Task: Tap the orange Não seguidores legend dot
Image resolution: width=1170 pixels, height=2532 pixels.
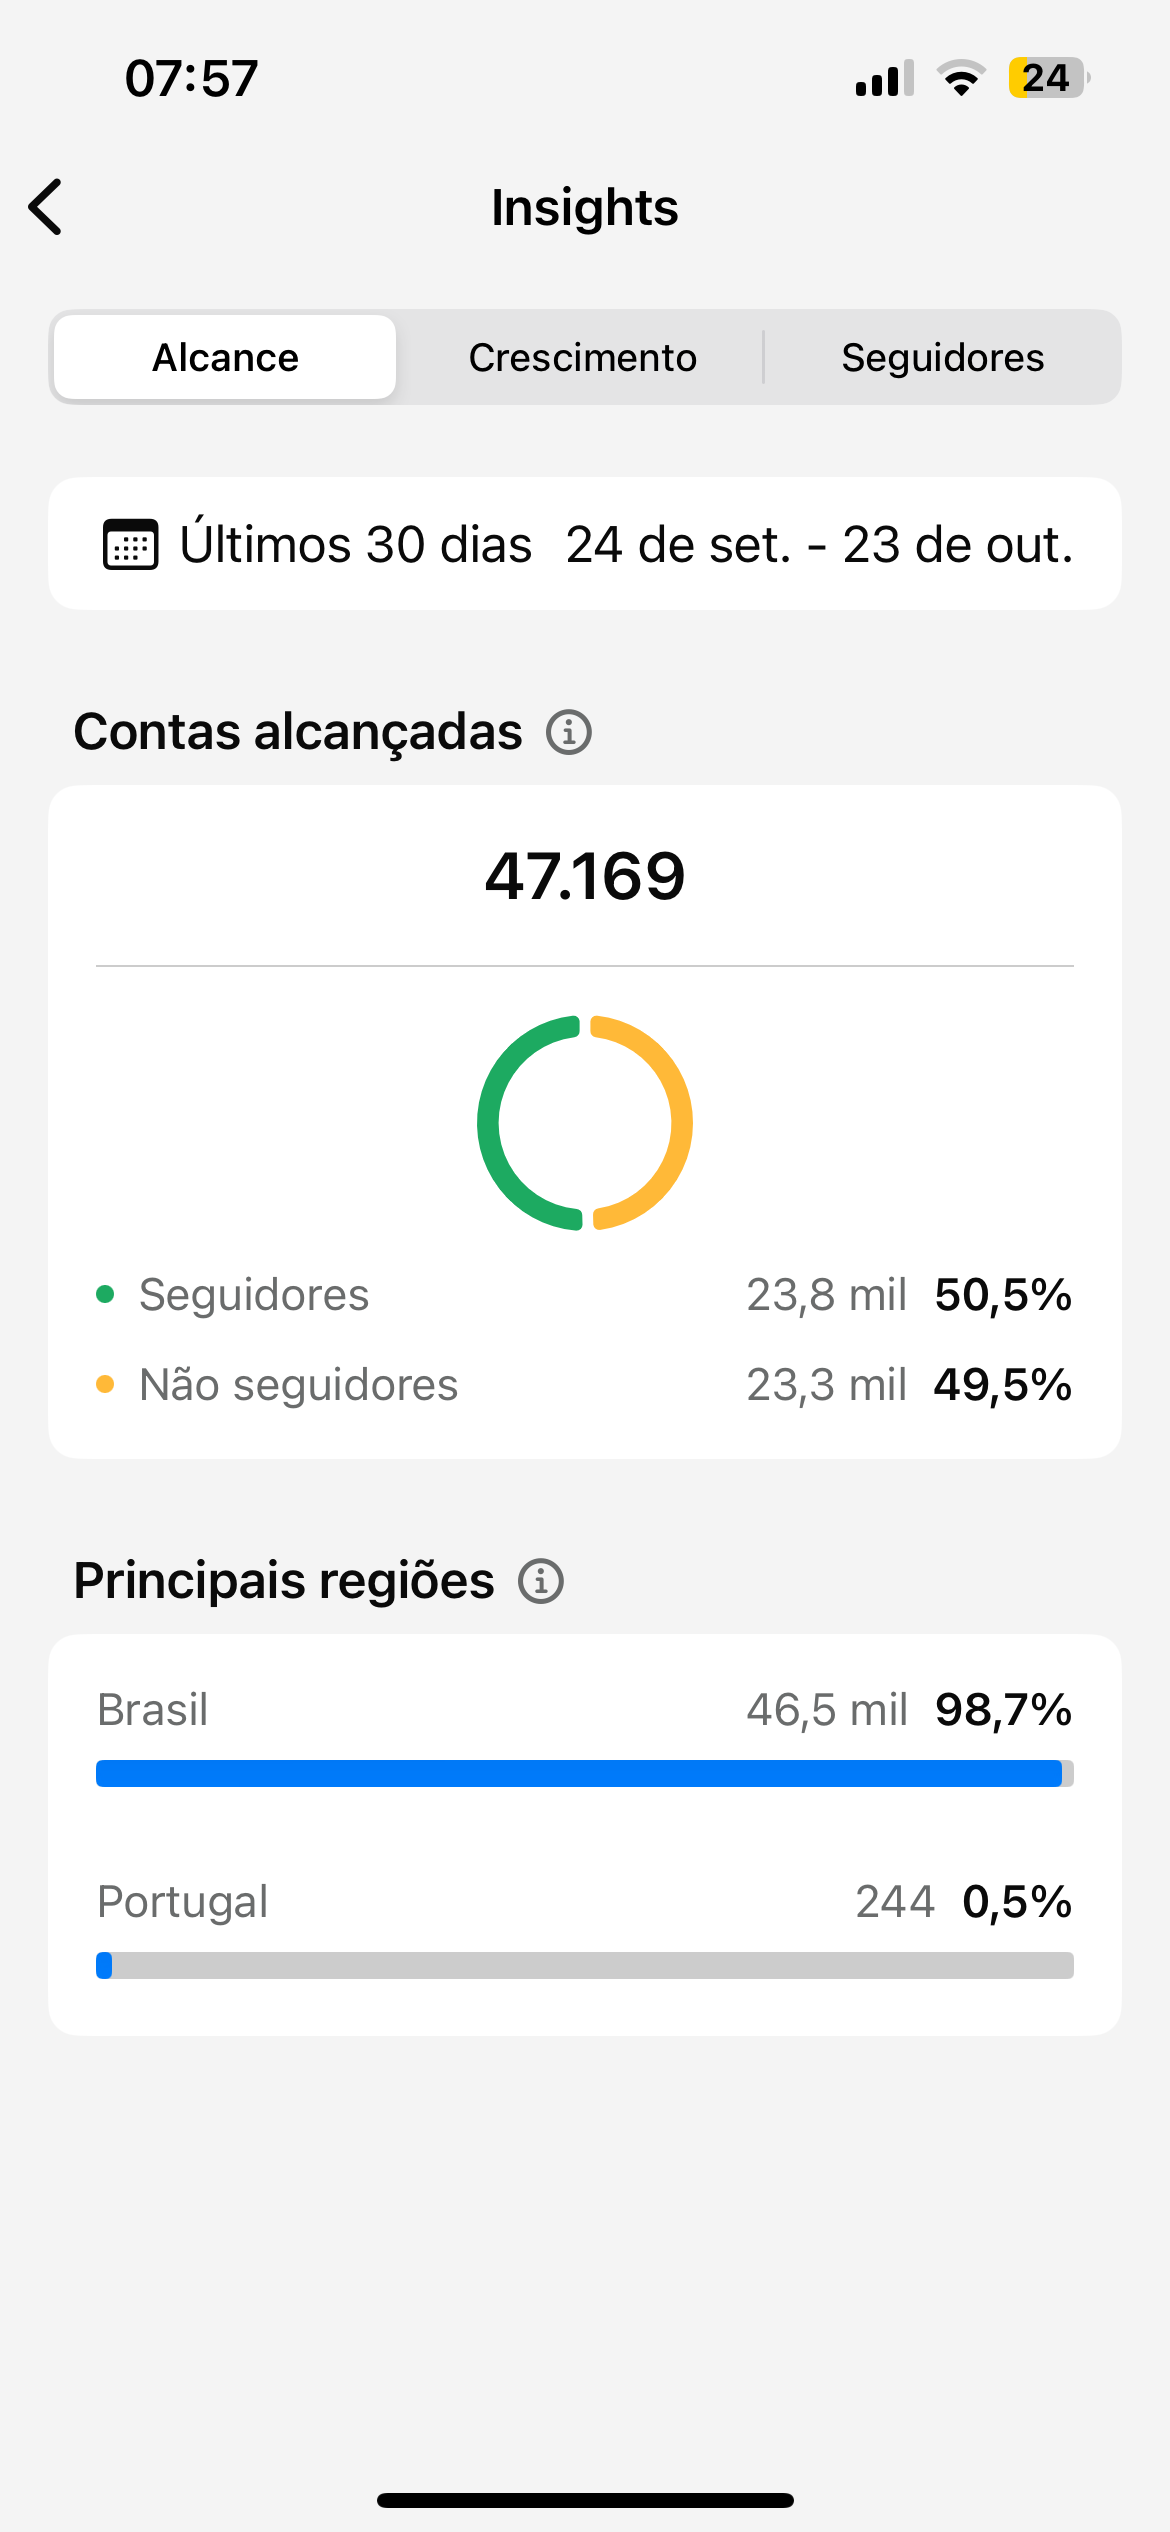Action: tap(105, 1385)
